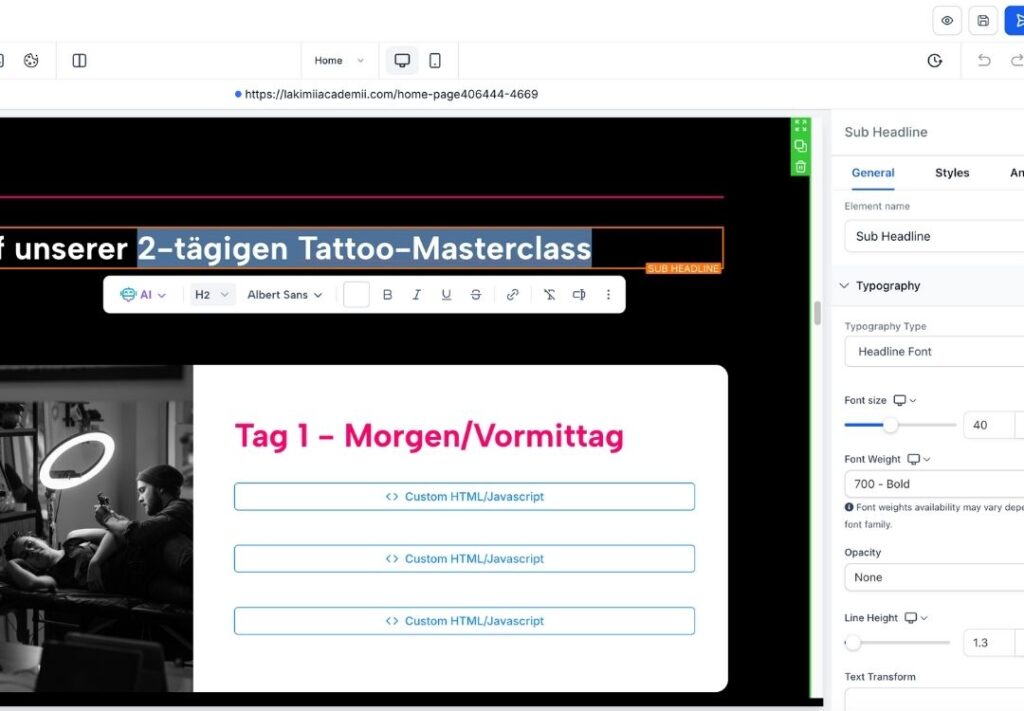Switch to the Styles tab
Image resolution: width=1024 pixels, height=711 pixels.
coord(951,173)
